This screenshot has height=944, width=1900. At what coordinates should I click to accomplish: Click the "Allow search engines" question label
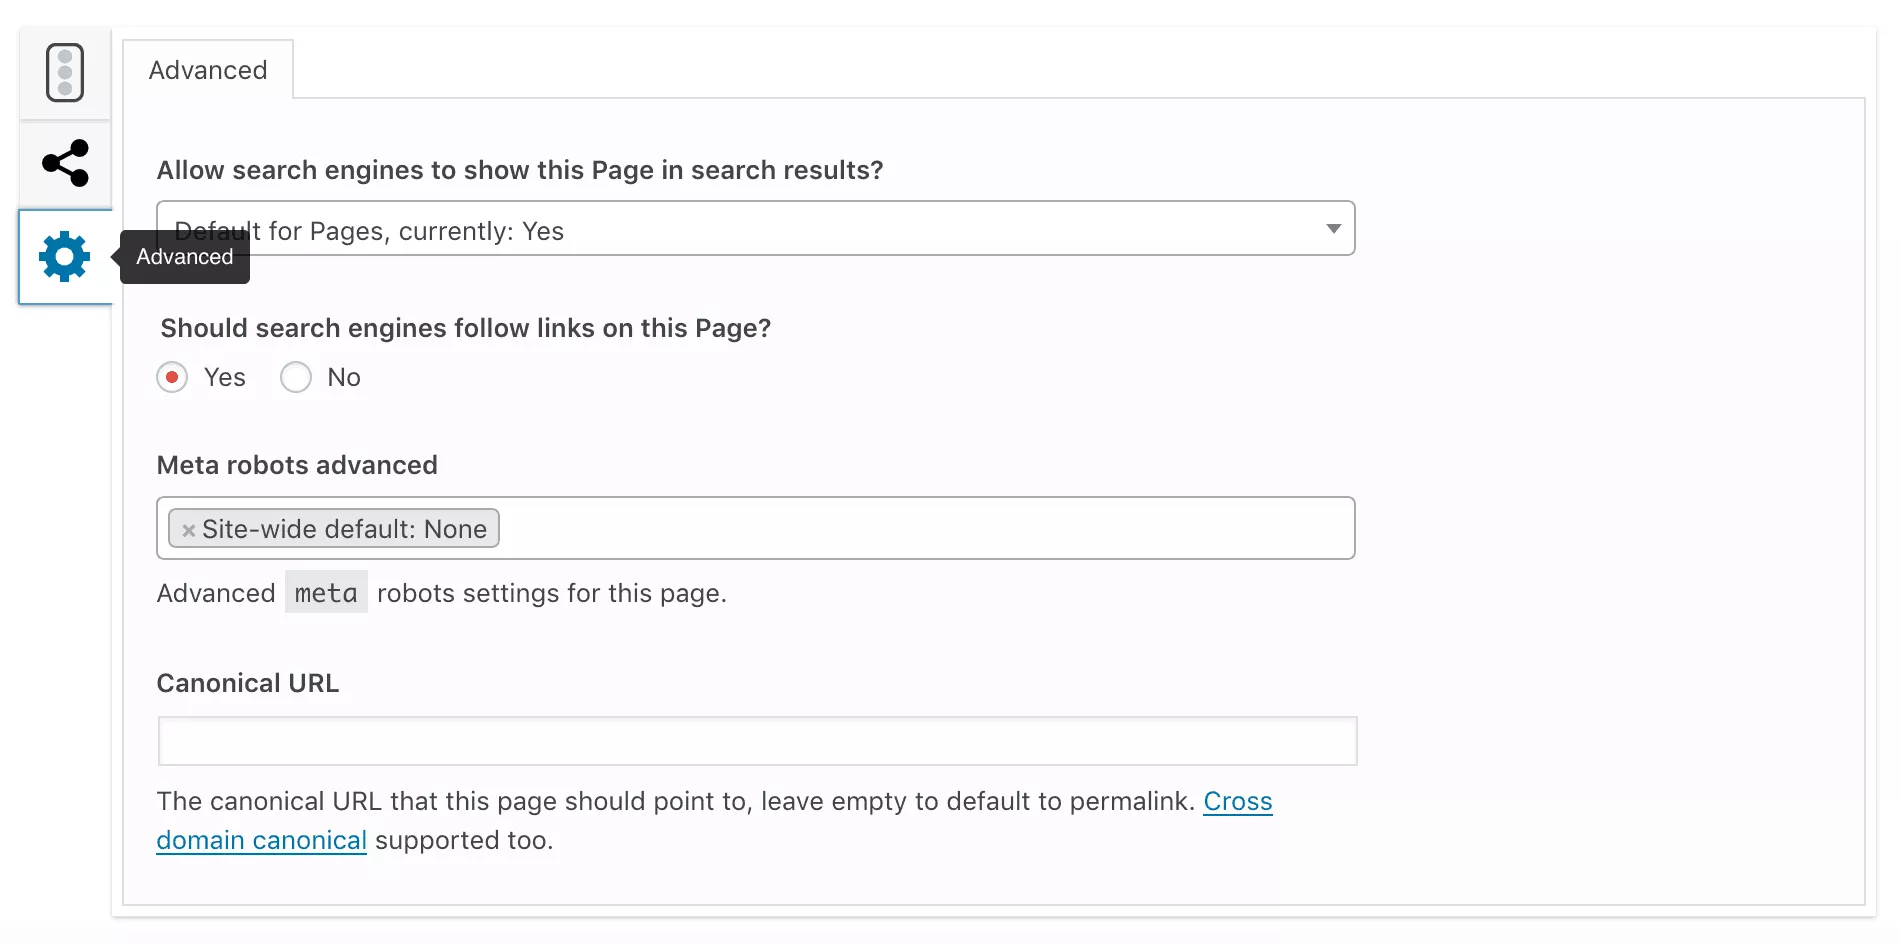(x=520, y=170)
